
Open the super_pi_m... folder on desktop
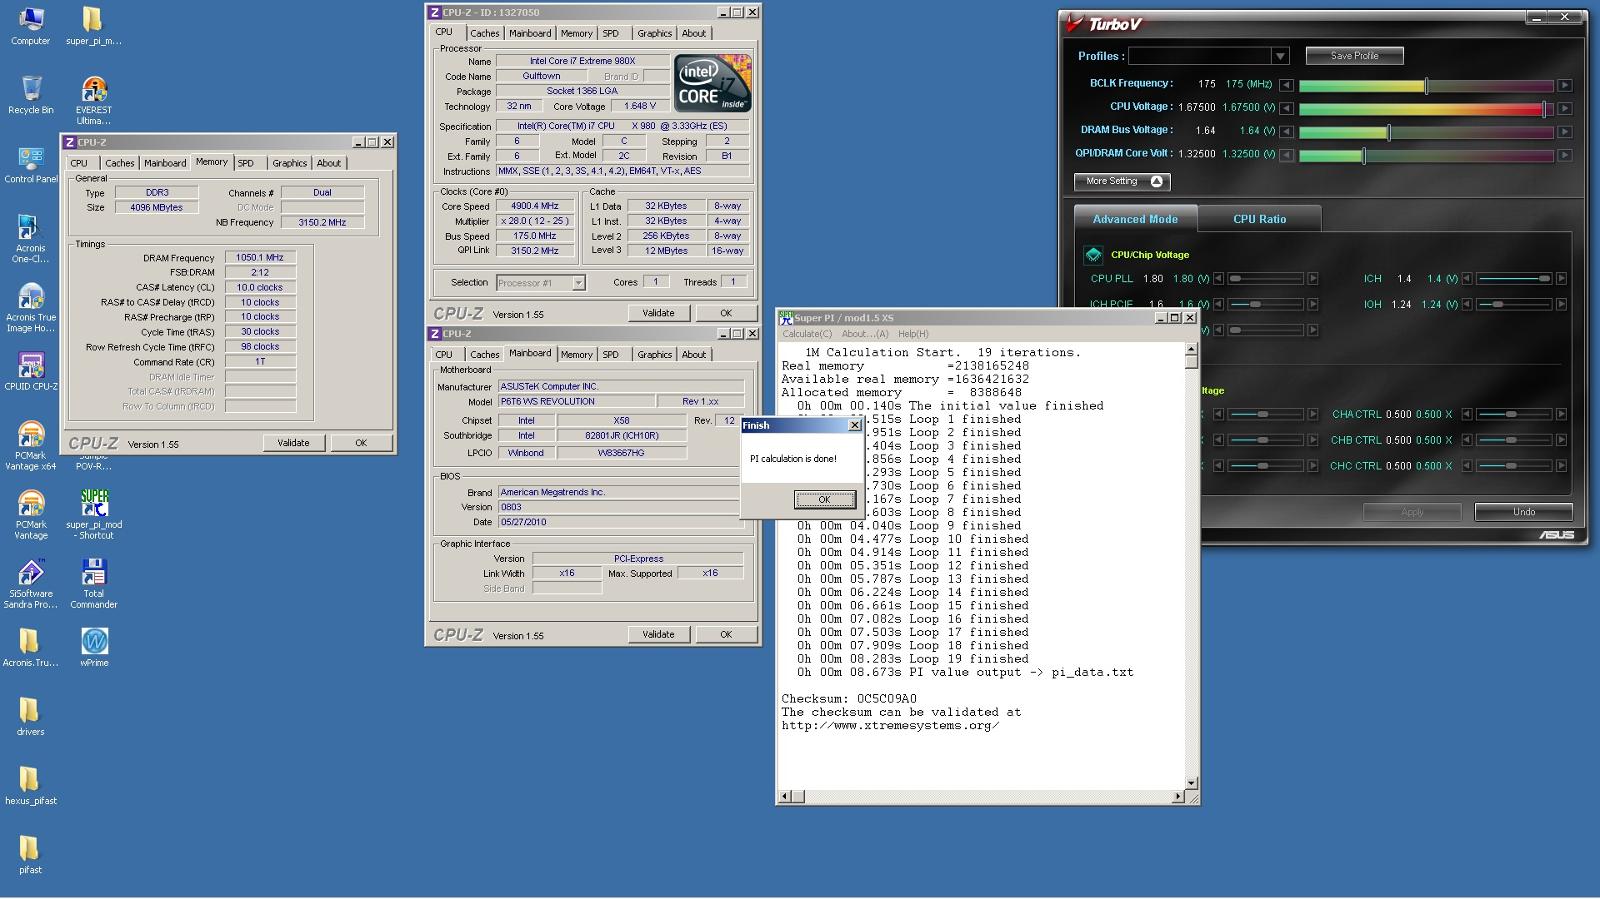[x=93, y=26]
